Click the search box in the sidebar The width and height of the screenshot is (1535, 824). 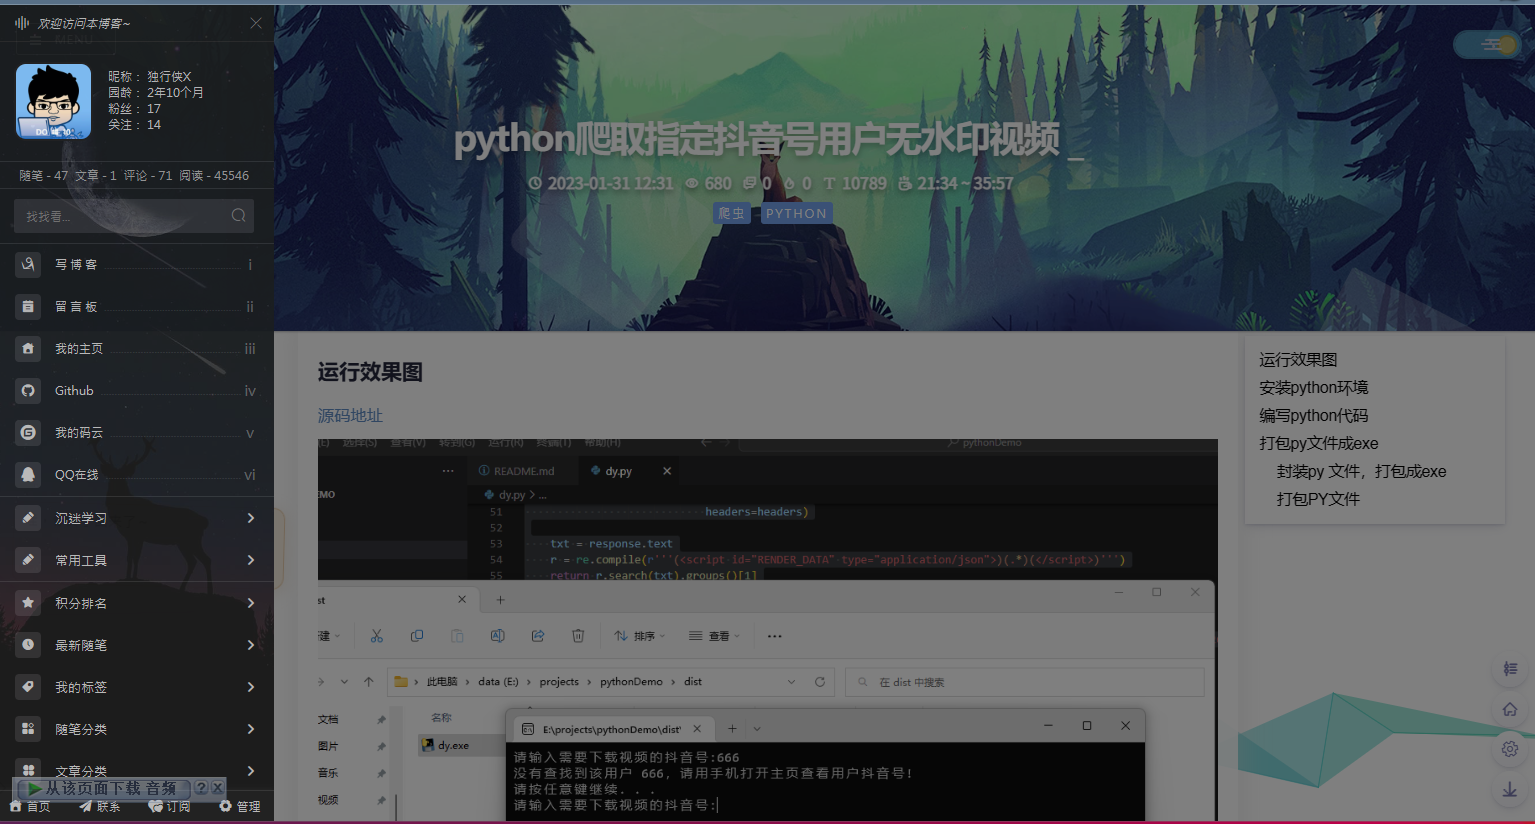133,216
